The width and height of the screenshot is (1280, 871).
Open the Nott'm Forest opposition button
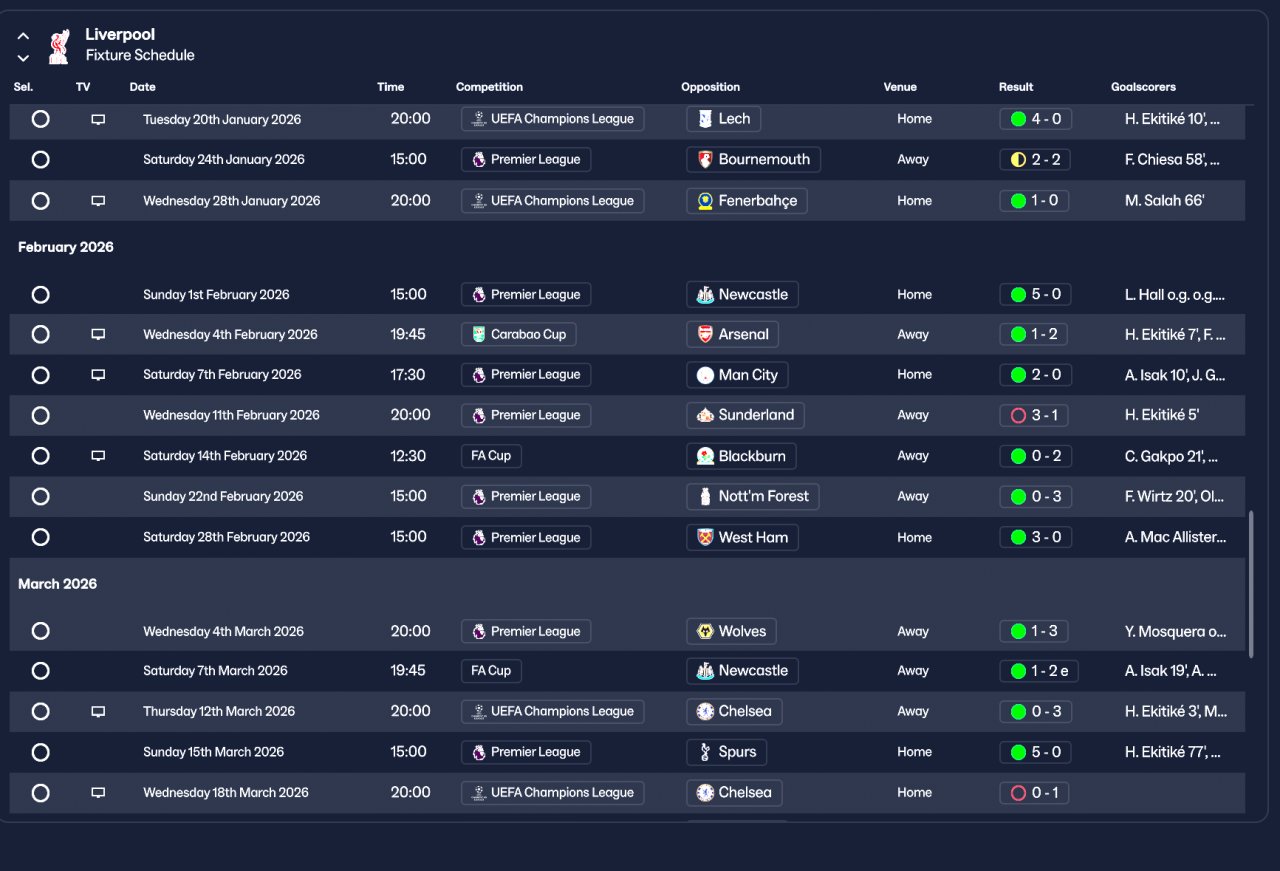pyautogui.click(x=753, y=496)
